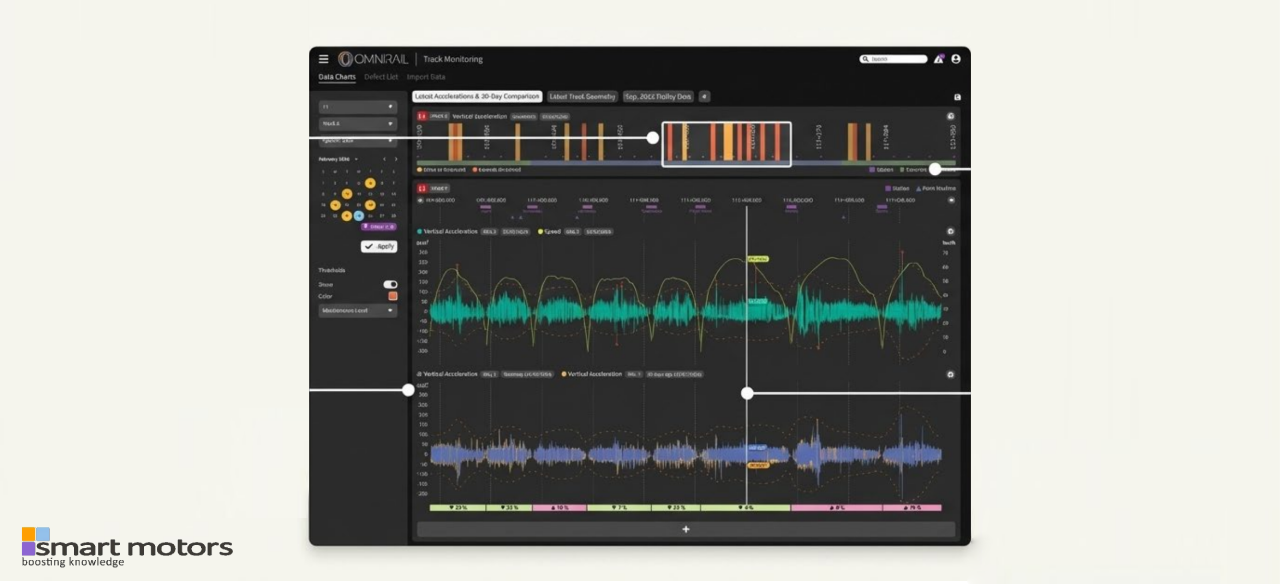This screenshot has height=584, width=1280.
Task: Select the green 7 % segment
Action: 618,508
